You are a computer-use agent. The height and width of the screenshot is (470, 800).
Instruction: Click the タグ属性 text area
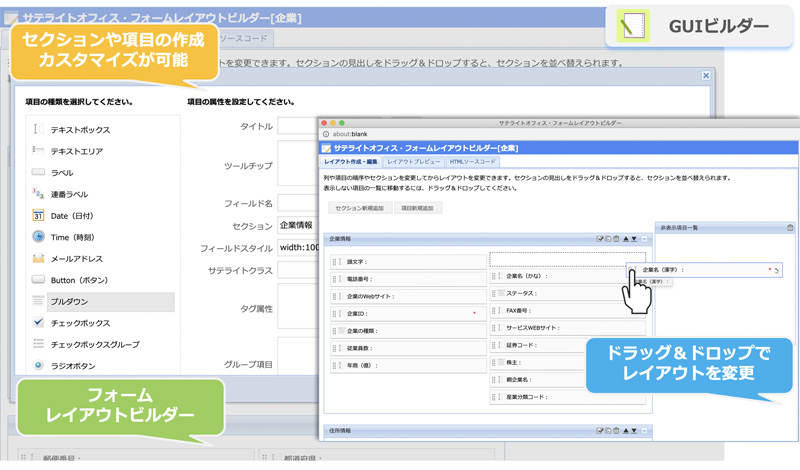pos(298,306)
